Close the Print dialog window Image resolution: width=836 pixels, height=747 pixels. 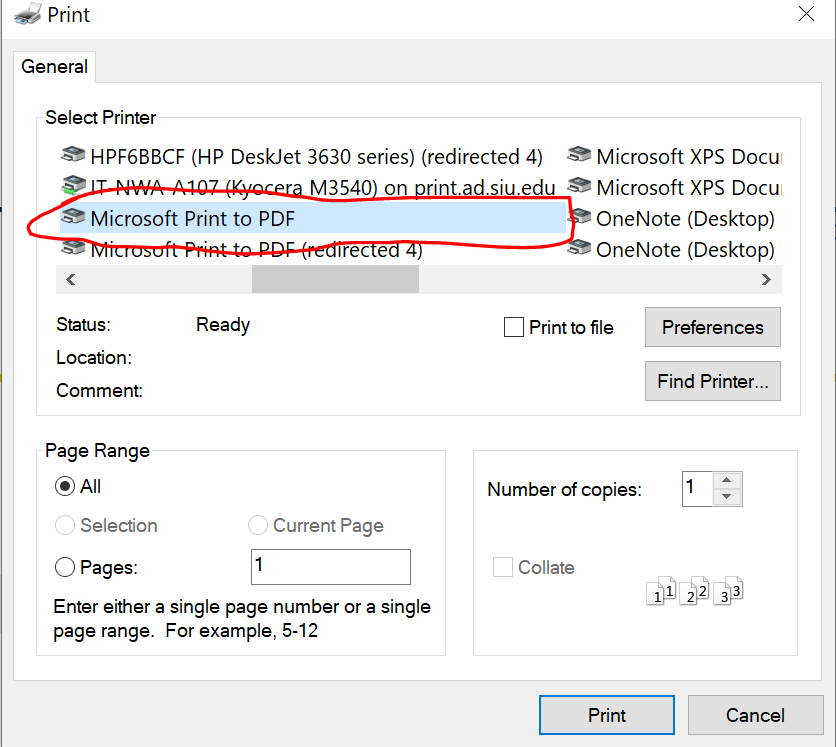coord(806,14)
